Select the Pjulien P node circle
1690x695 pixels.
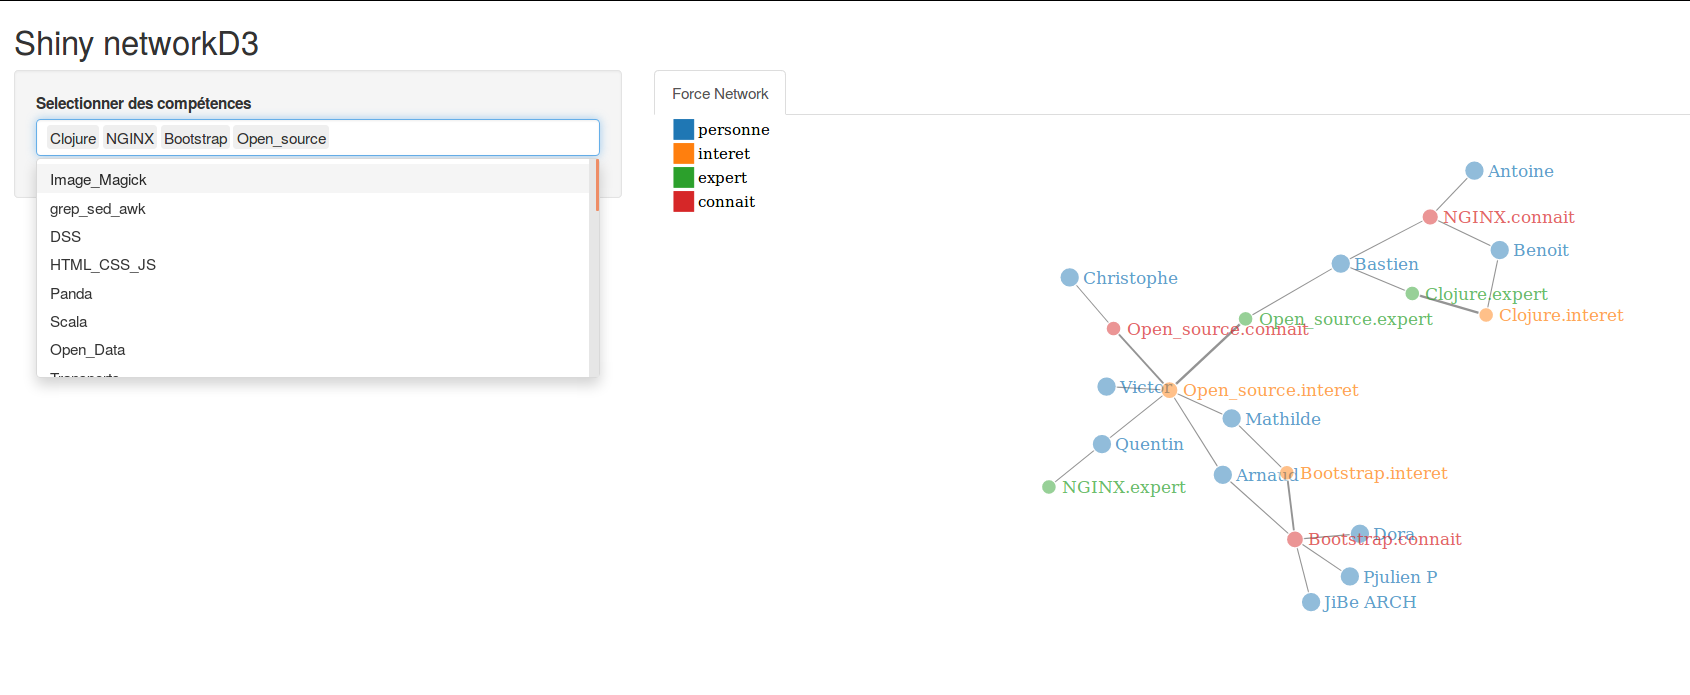(1349, 577)
